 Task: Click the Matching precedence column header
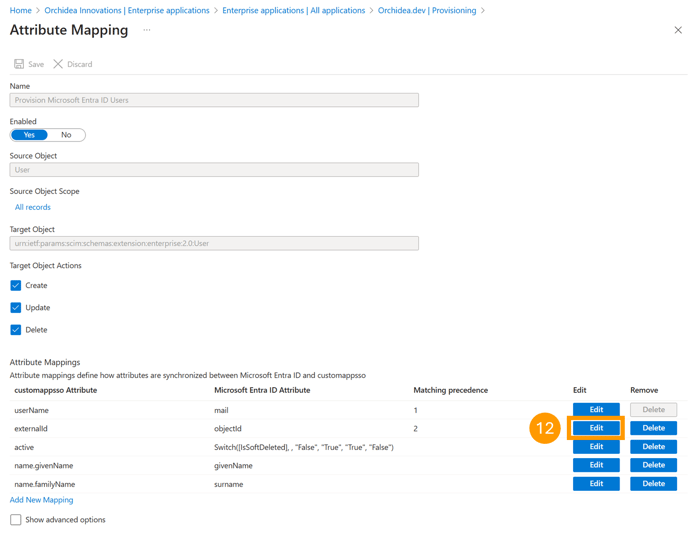click(451, 390)
